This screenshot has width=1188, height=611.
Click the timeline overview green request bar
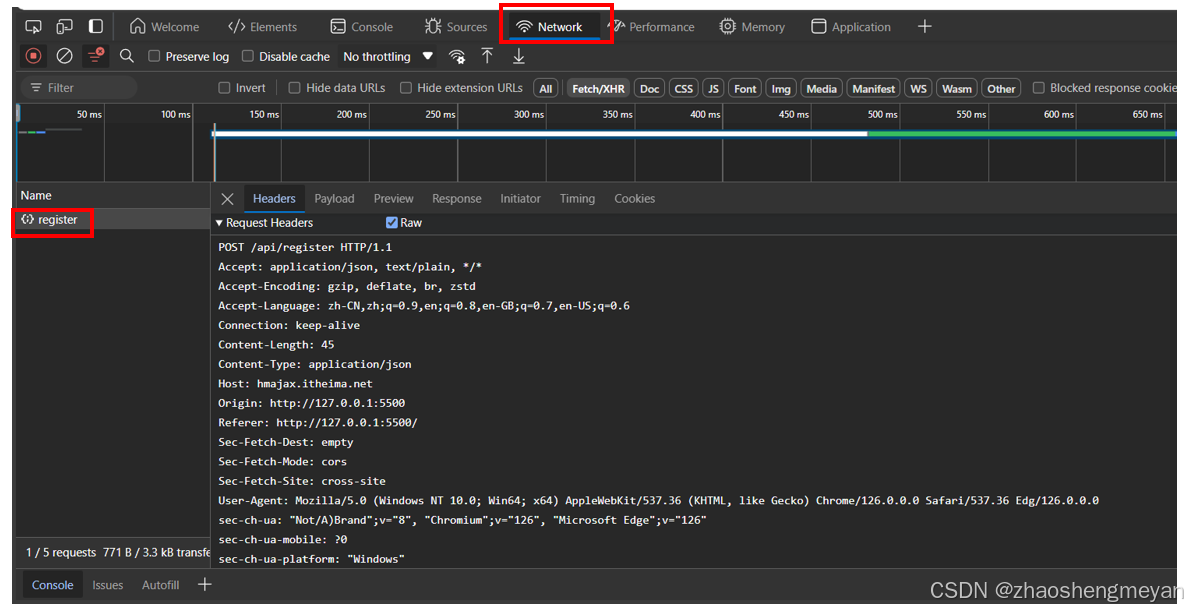[x=1021, y=134]
